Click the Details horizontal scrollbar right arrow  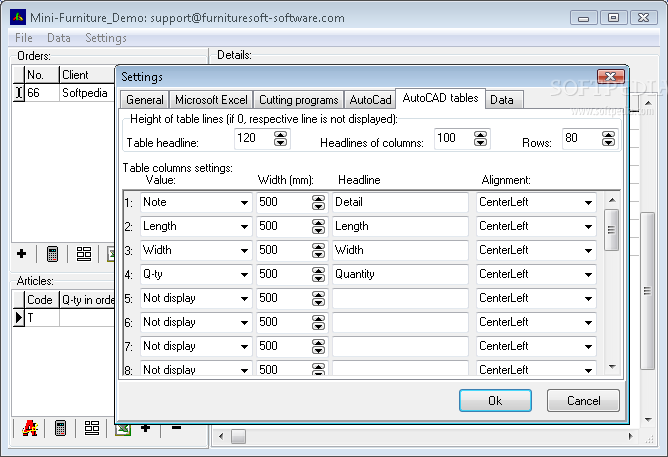[630, 436]
